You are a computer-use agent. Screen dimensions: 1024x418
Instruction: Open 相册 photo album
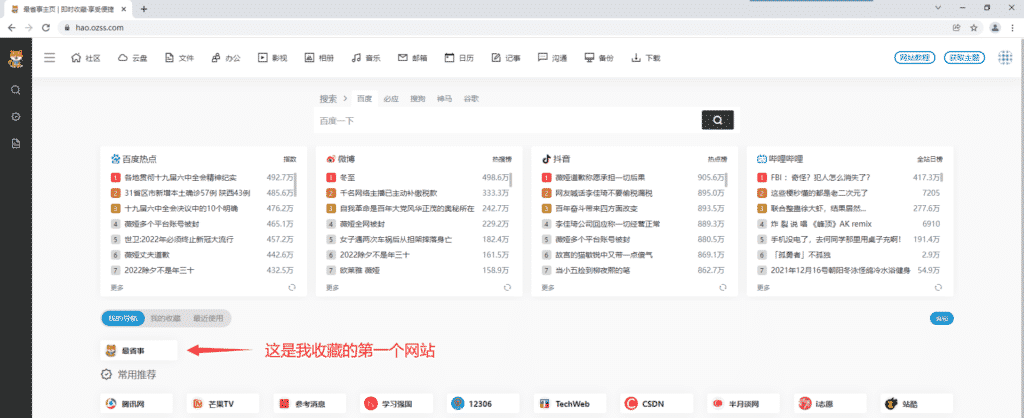(319, 57)
